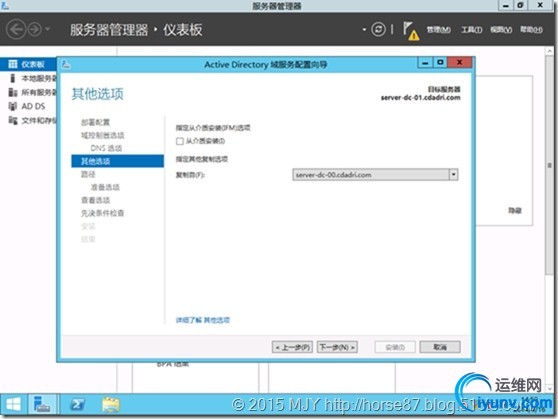This screenshot has width=558, height=419.
Task: Open the navigation history dropdown arrow
Action: click(x=48, y=29)
